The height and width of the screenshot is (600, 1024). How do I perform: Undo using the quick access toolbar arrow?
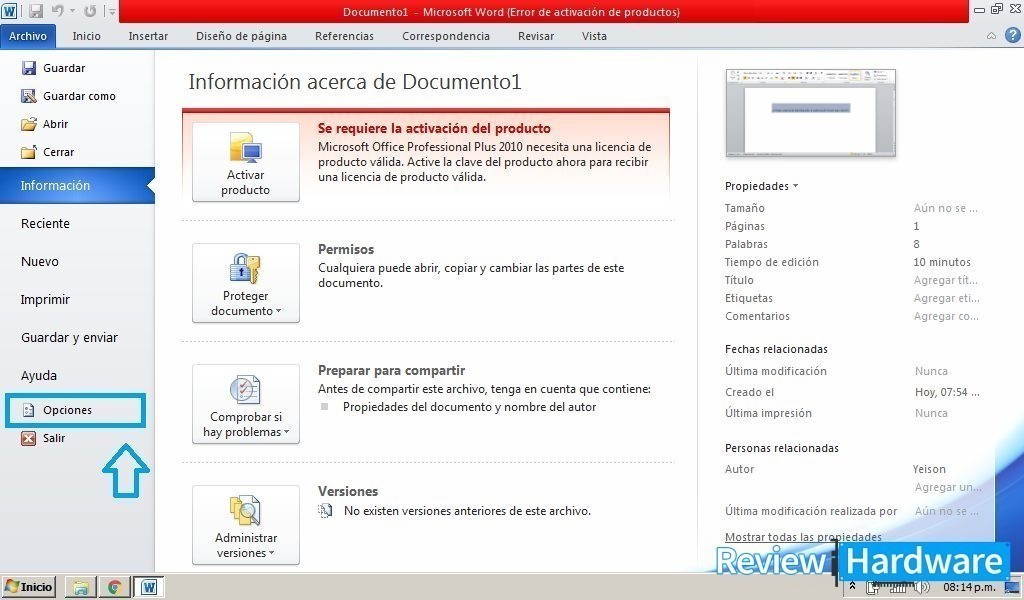point(57,11)
